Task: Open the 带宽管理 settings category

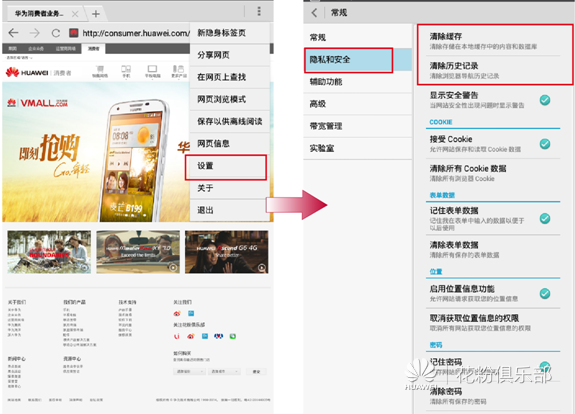Action: point(358,126)
